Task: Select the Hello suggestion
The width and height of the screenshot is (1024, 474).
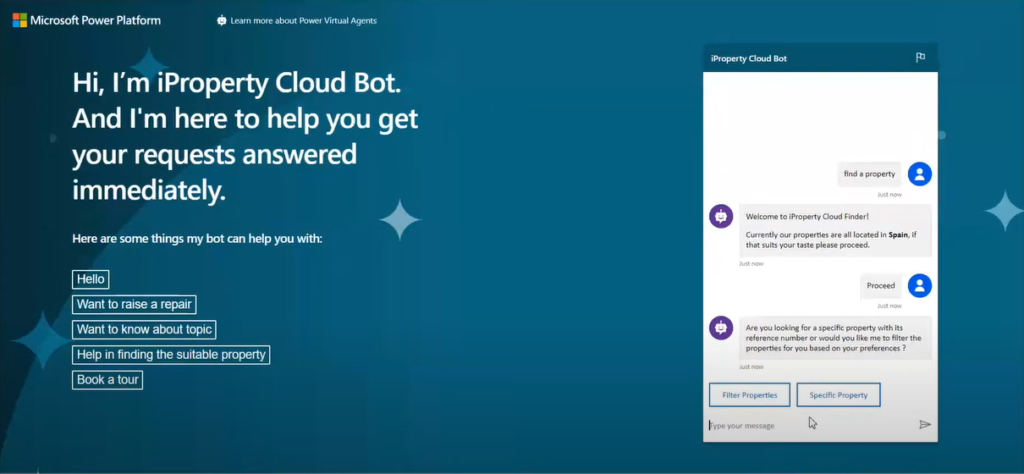Action: [x=91, y=279]
